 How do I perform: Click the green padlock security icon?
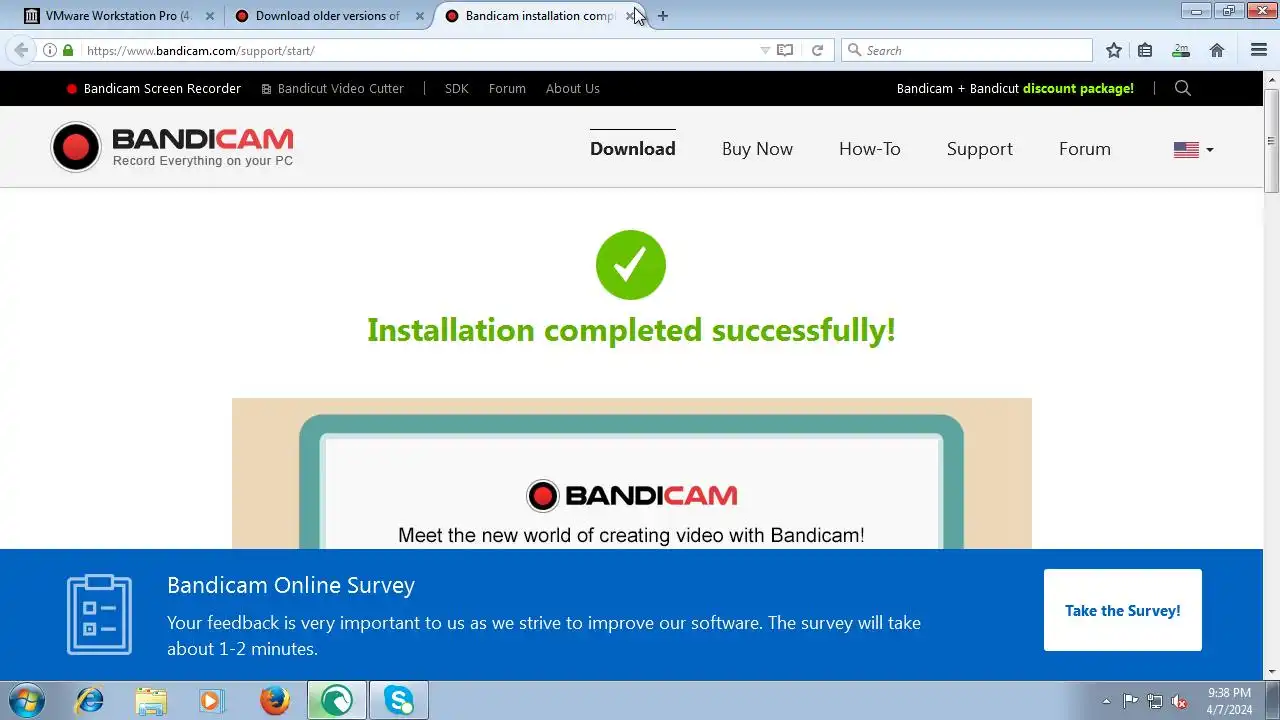68,50
